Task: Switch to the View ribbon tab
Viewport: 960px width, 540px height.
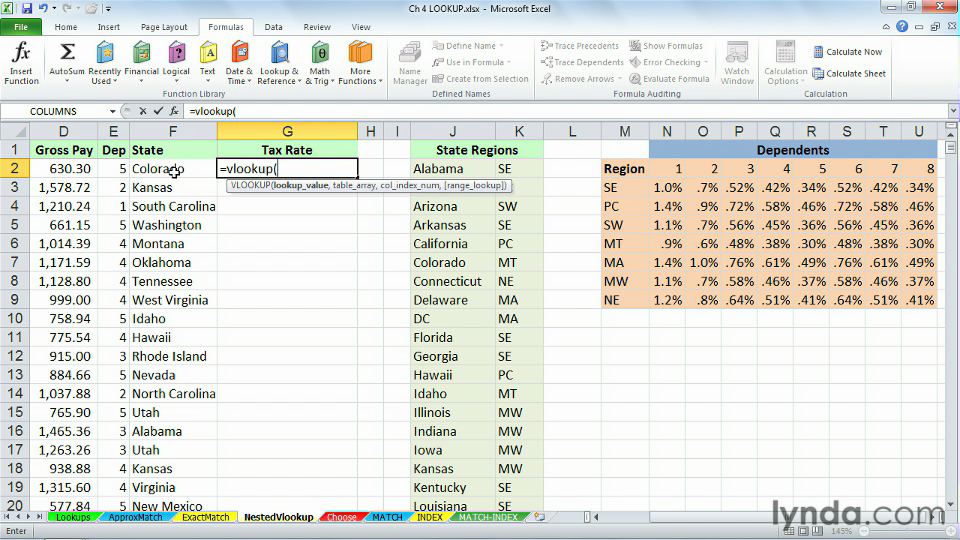Action: [x=361, y=27]
